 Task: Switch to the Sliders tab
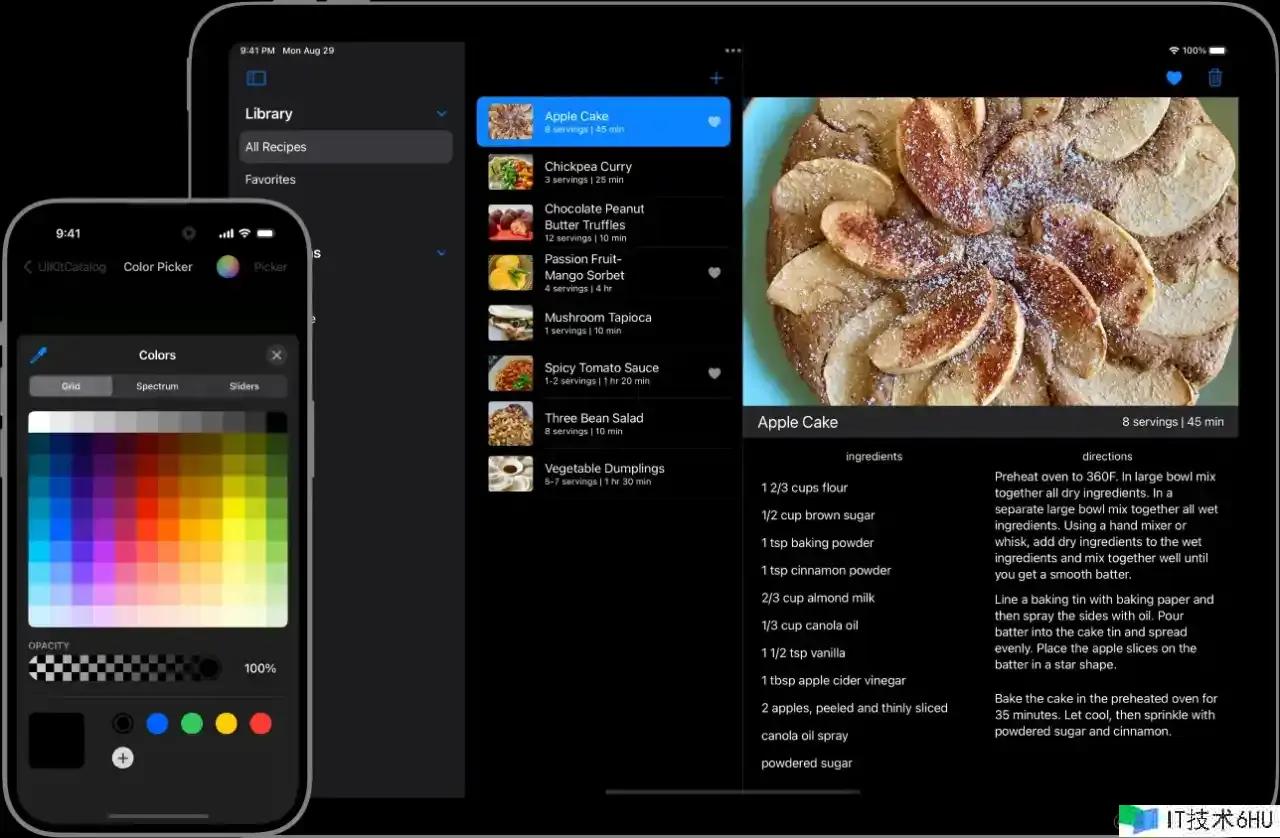point(244,386)
